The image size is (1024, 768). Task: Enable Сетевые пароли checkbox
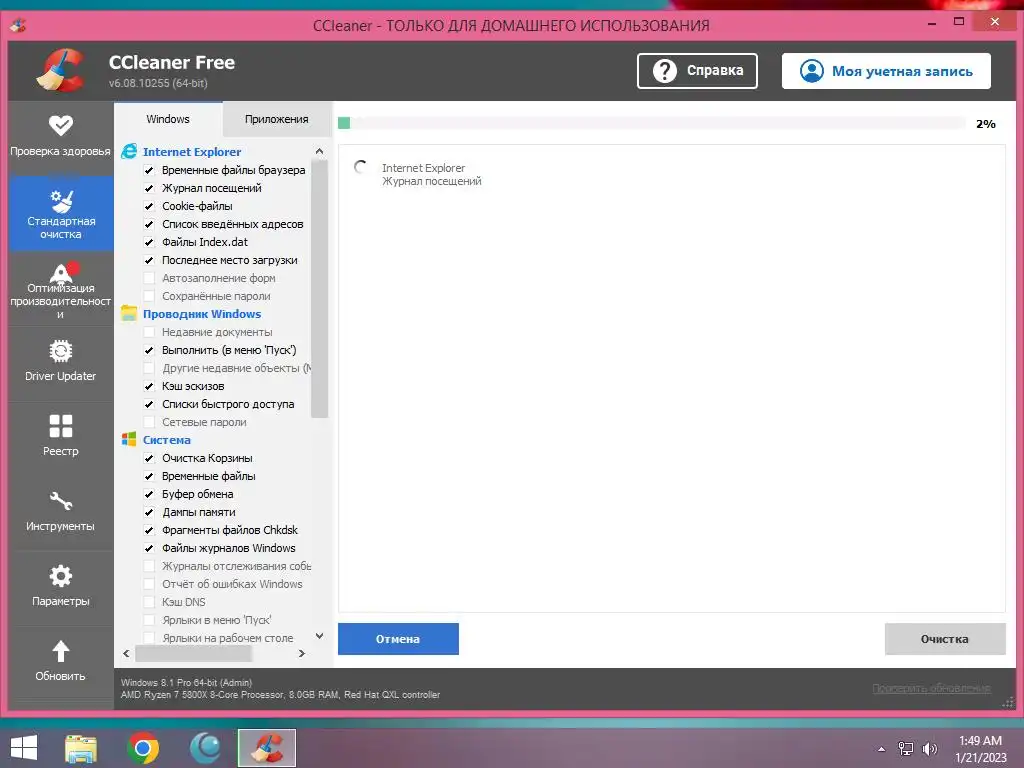click(149, 422)
